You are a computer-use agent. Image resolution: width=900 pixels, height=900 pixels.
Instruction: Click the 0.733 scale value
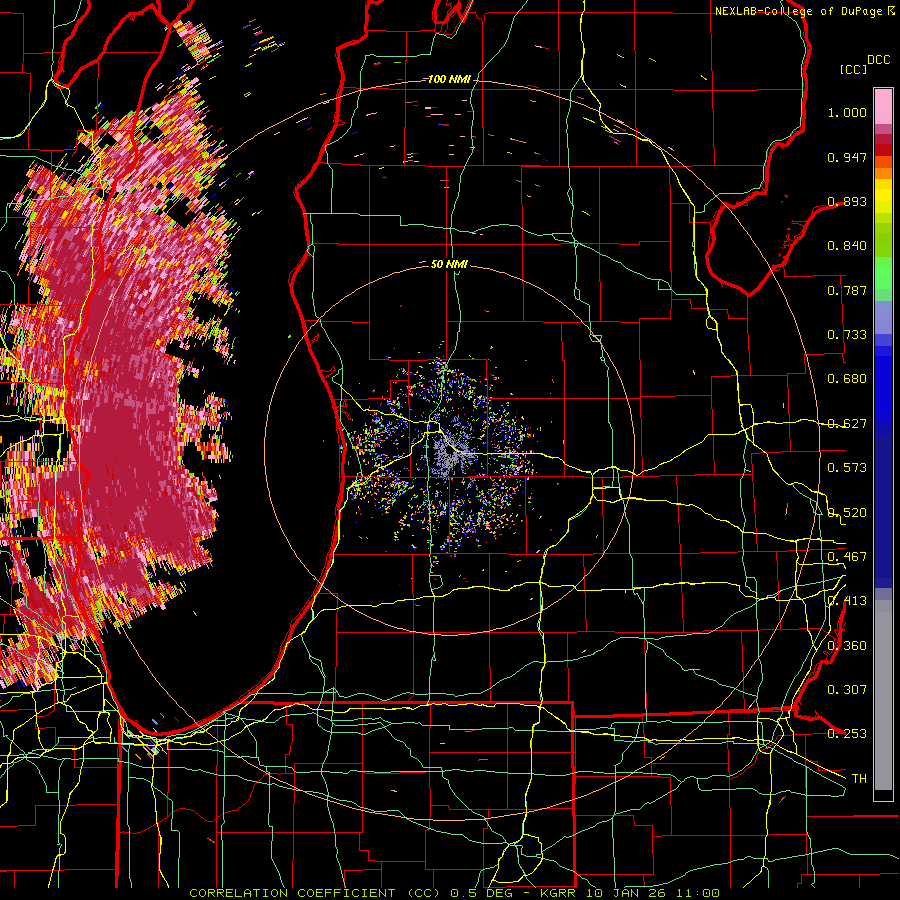click(847, 335)
